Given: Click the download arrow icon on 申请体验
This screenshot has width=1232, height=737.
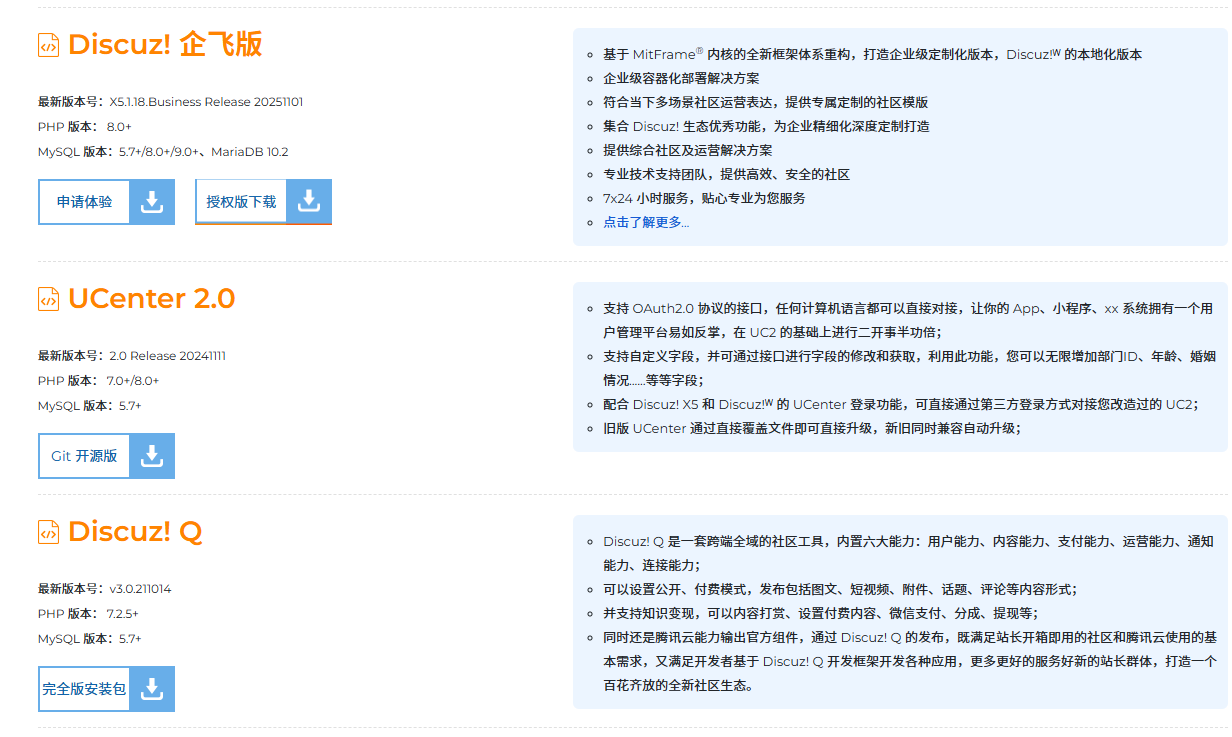Looking at the screenshot, I should click(x=152, y=202).
